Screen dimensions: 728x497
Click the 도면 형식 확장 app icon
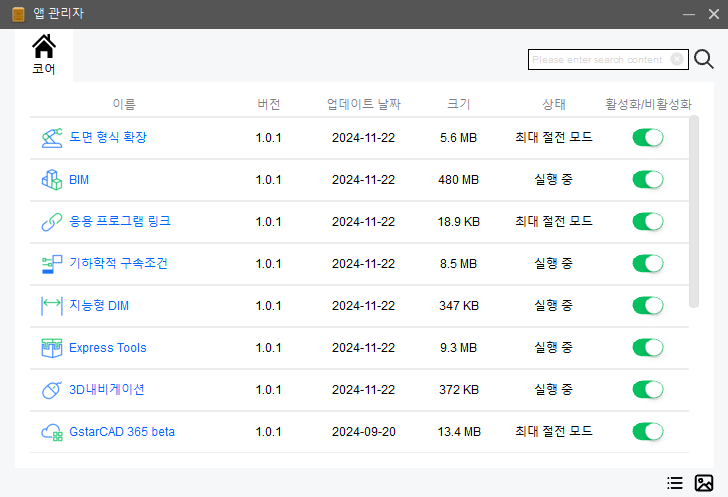click(x=52, y=138)
